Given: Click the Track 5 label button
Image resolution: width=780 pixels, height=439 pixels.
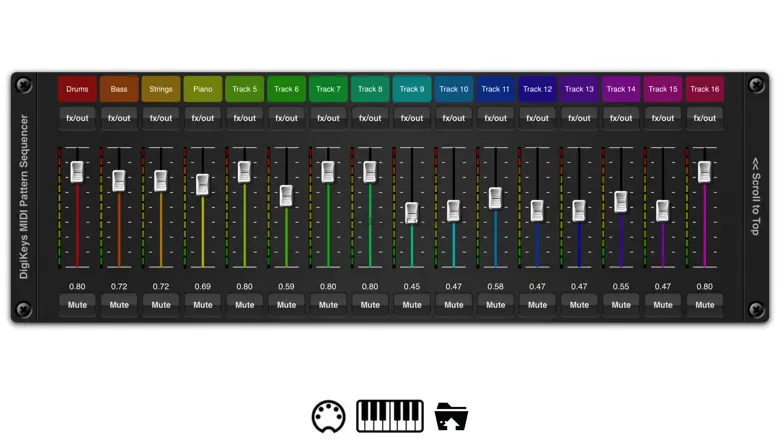Looking at the screenshot, I should [x=244, y=89].
